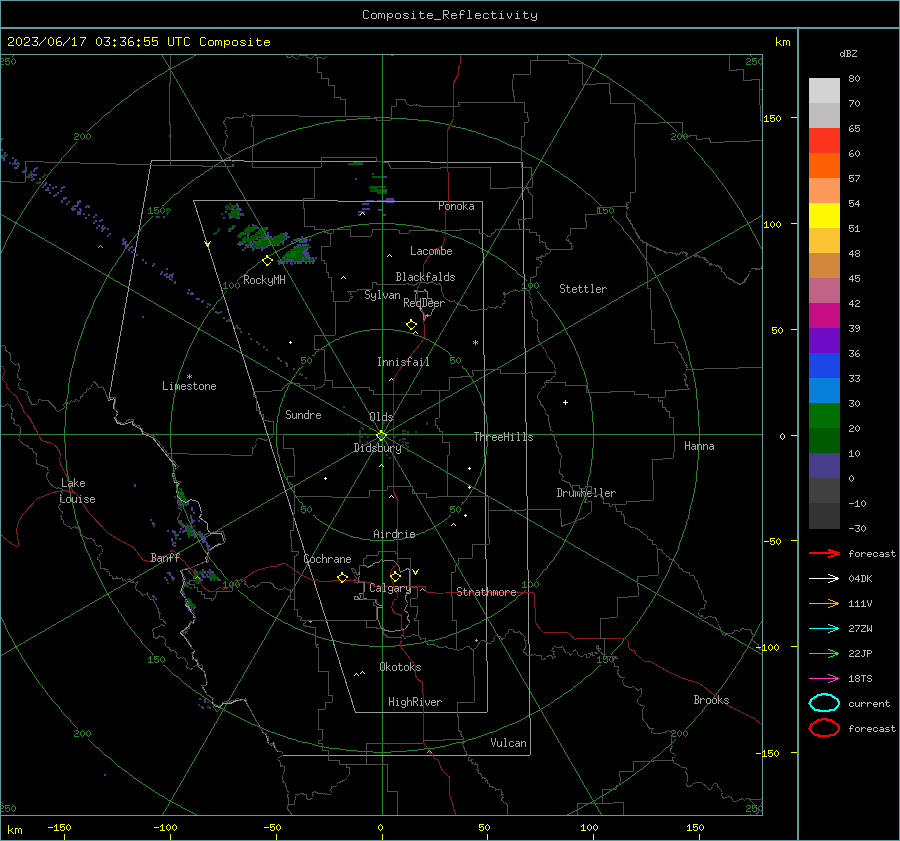The height and width of the screenshot is (841, 900).
Task: Select the white plus marker west of Hanna
Action: click(x=565, y=402)
